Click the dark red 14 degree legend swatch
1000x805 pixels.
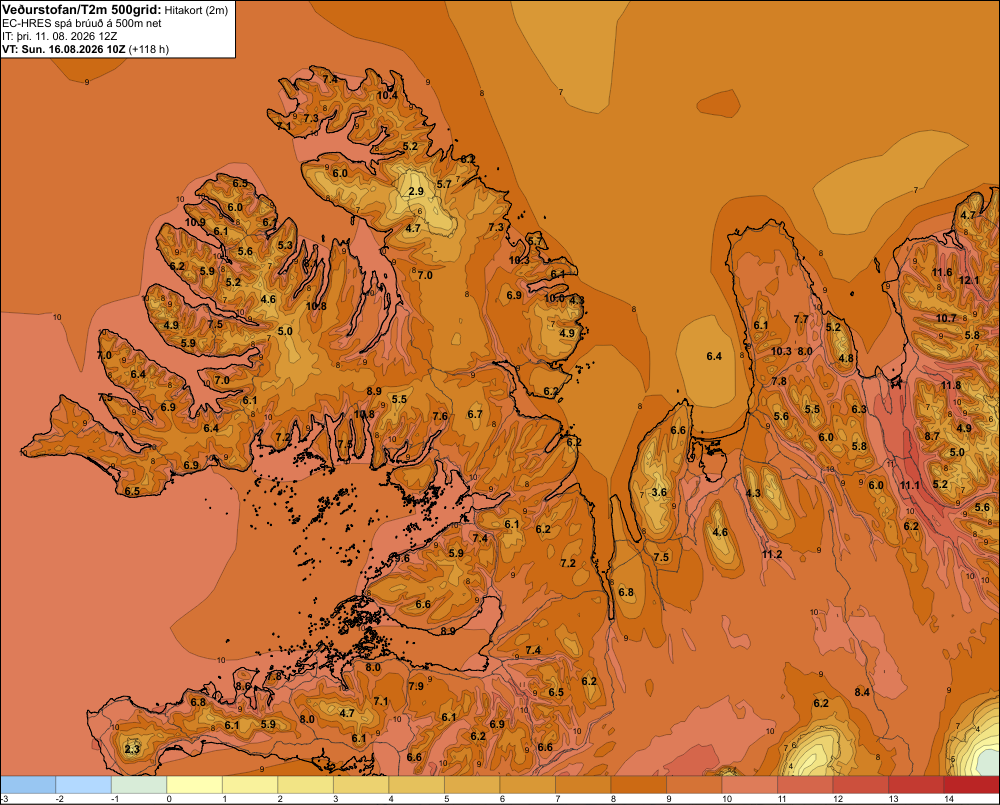pyautogui.click(x=971, y=785)
